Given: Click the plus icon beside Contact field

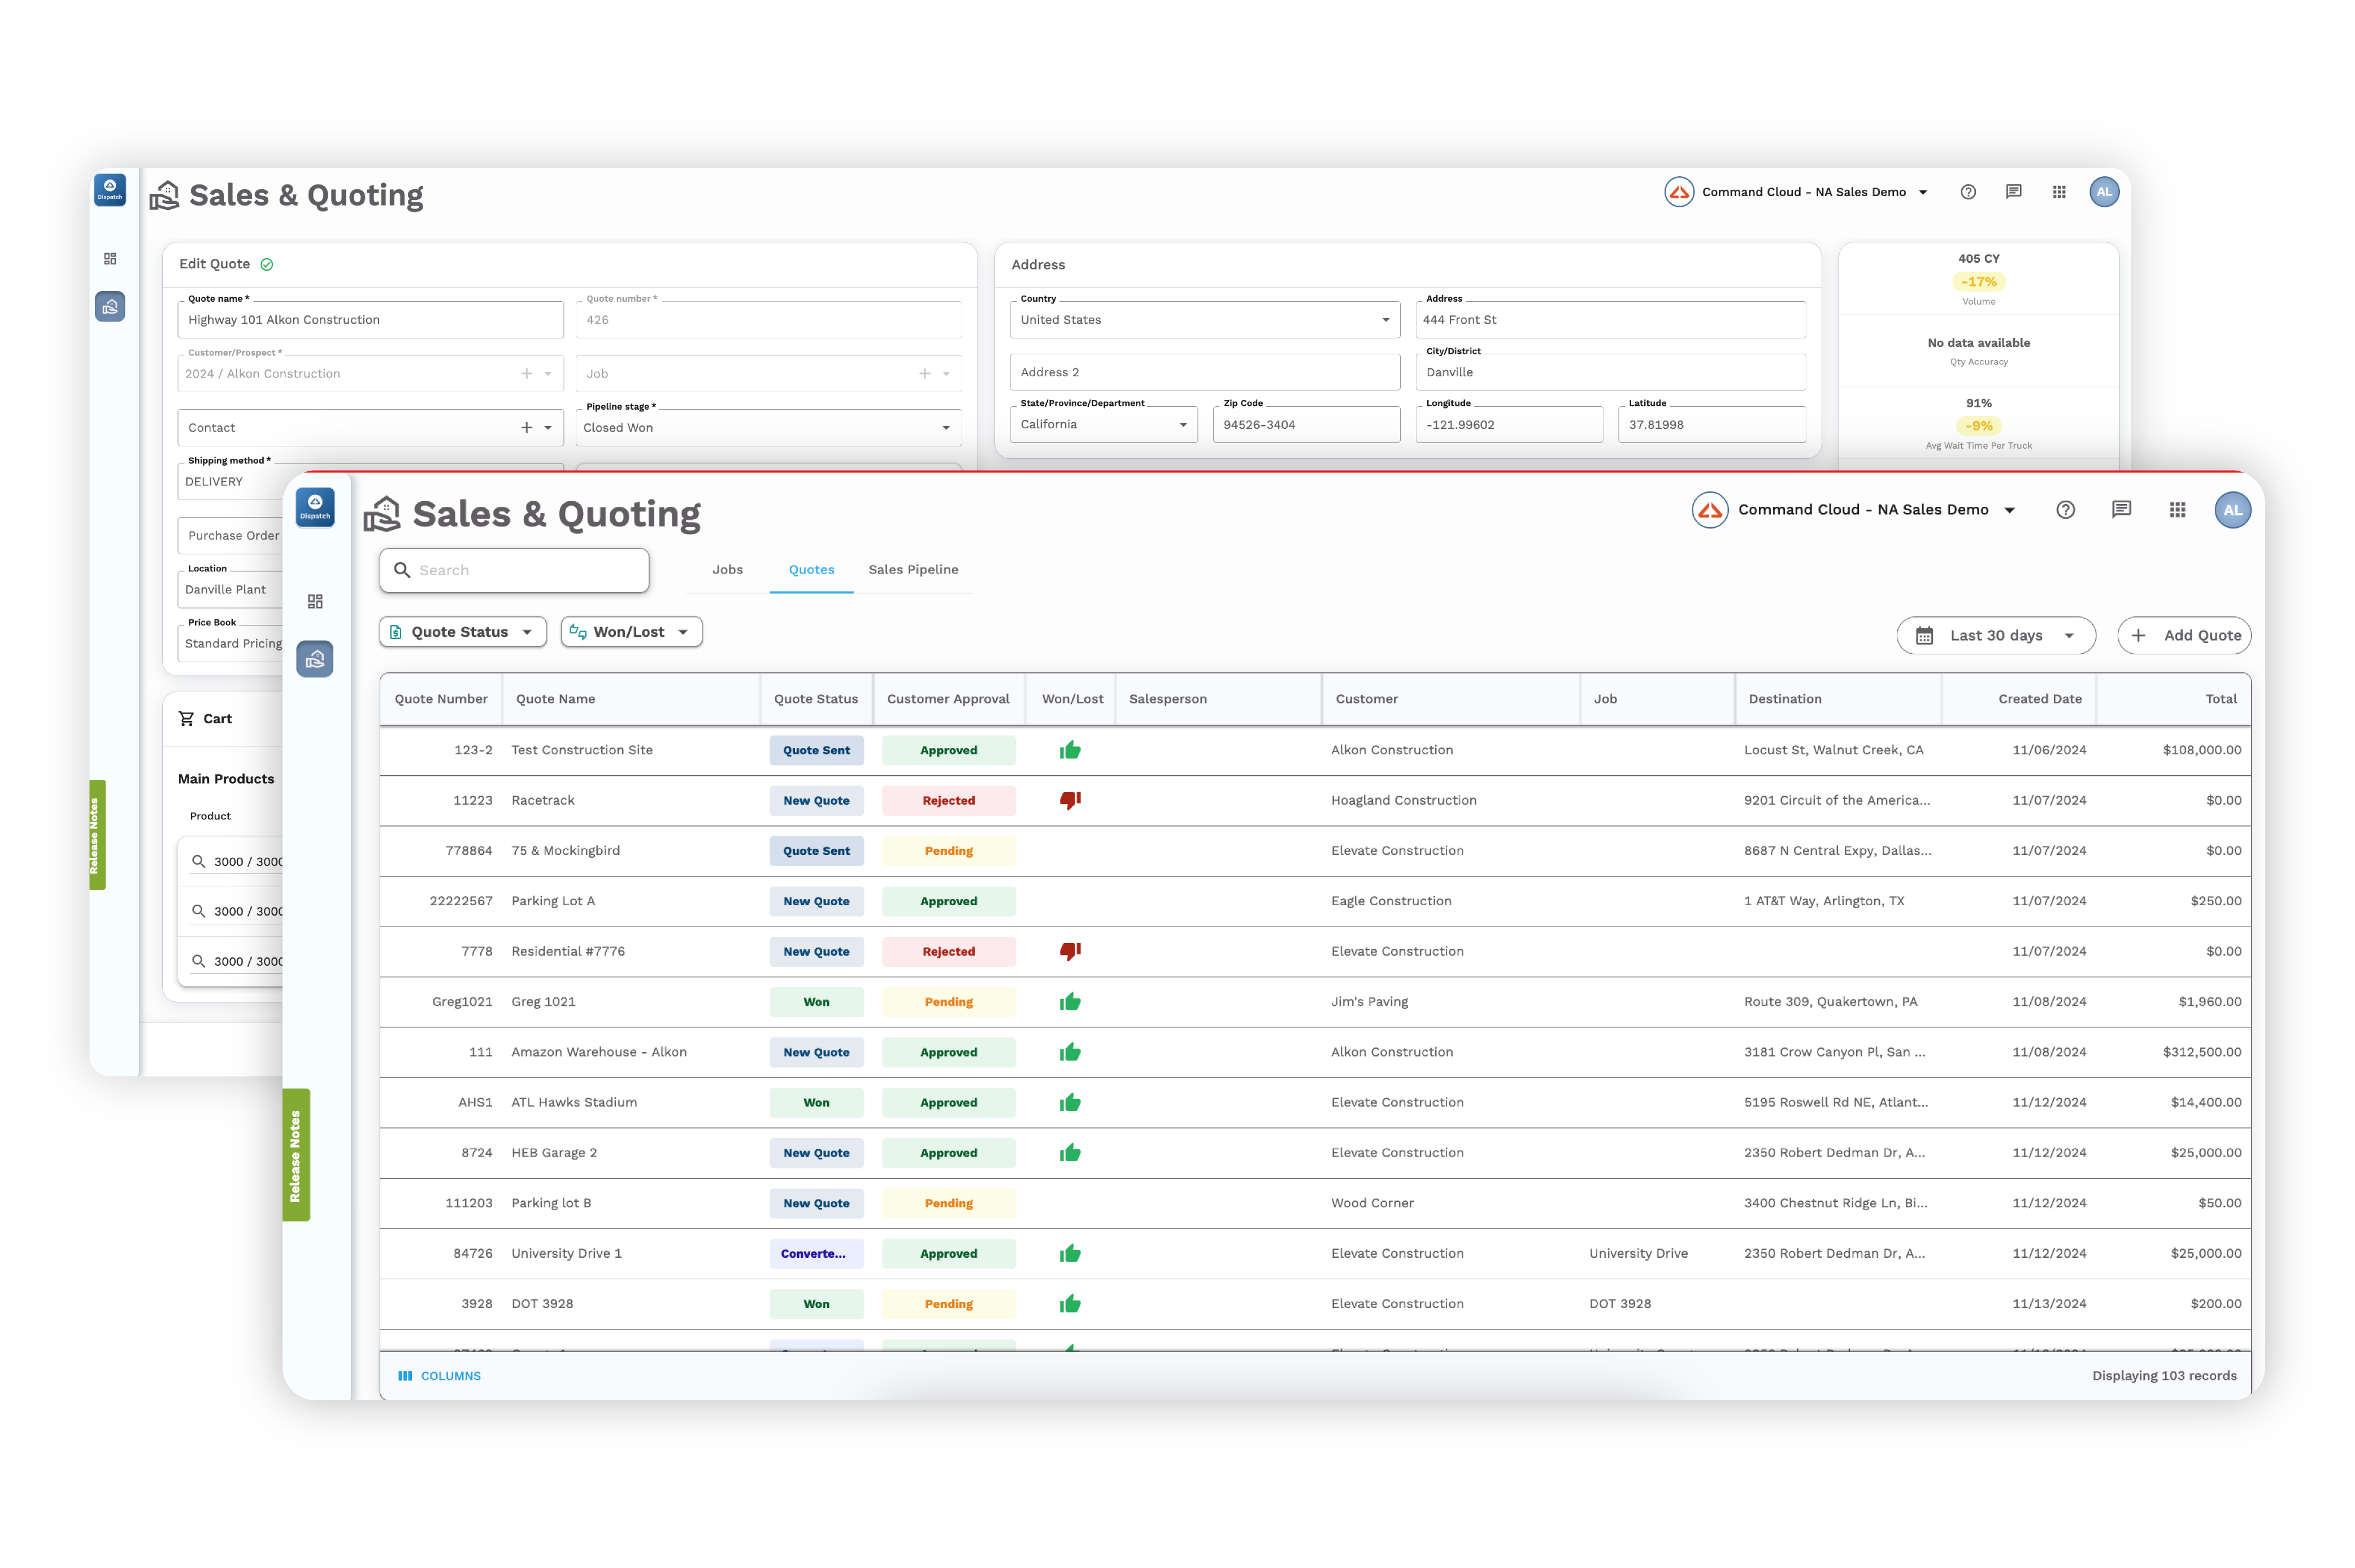Looking at the screenshot, I should 527,428.
